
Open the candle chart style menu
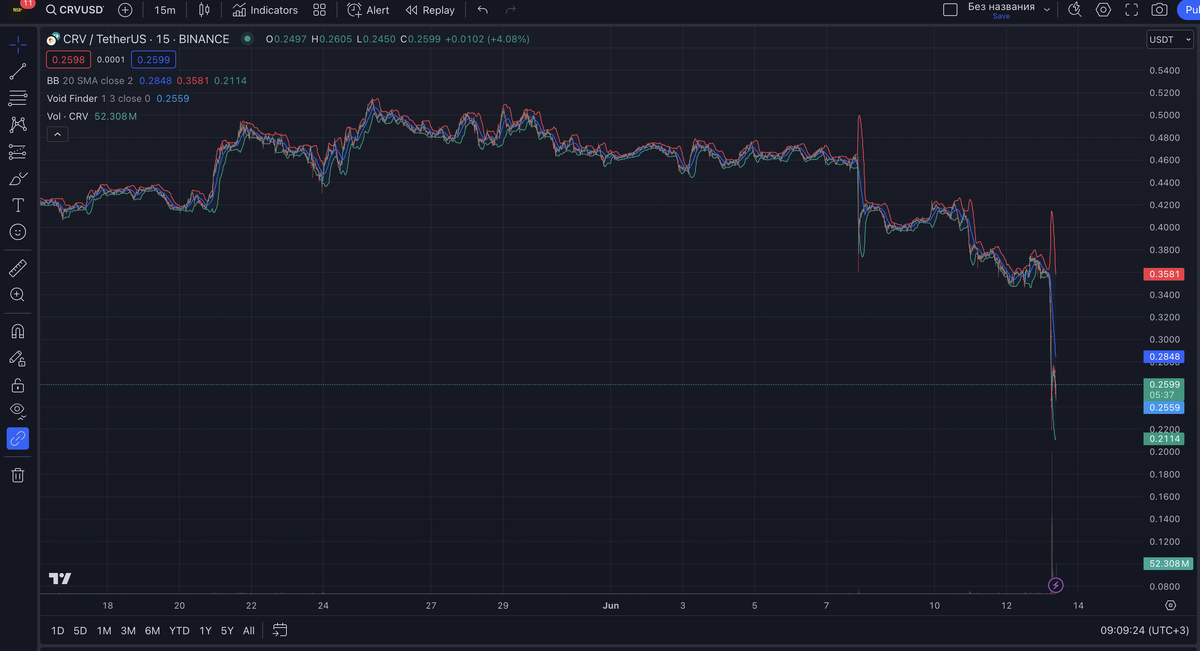click(204, 10)
